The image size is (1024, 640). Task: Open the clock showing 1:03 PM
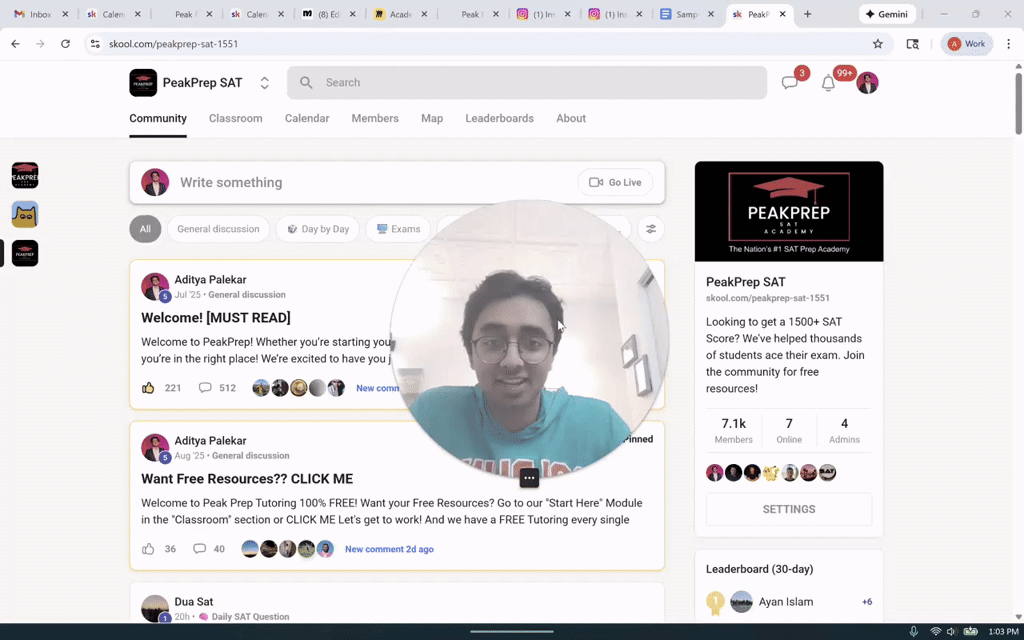1003,632
